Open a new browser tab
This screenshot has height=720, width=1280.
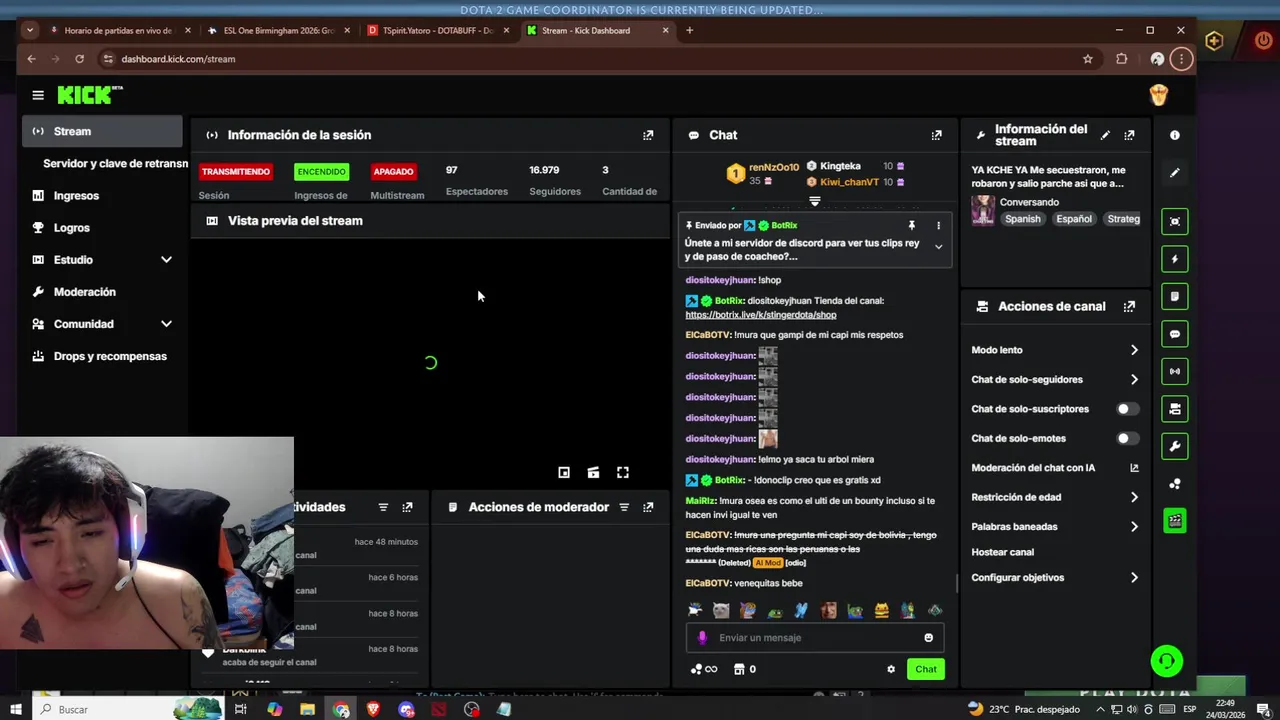coord(689,30)
